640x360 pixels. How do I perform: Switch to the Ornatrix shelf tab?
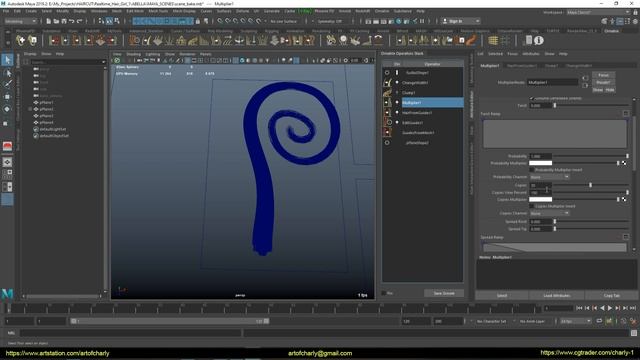(611, 31)
